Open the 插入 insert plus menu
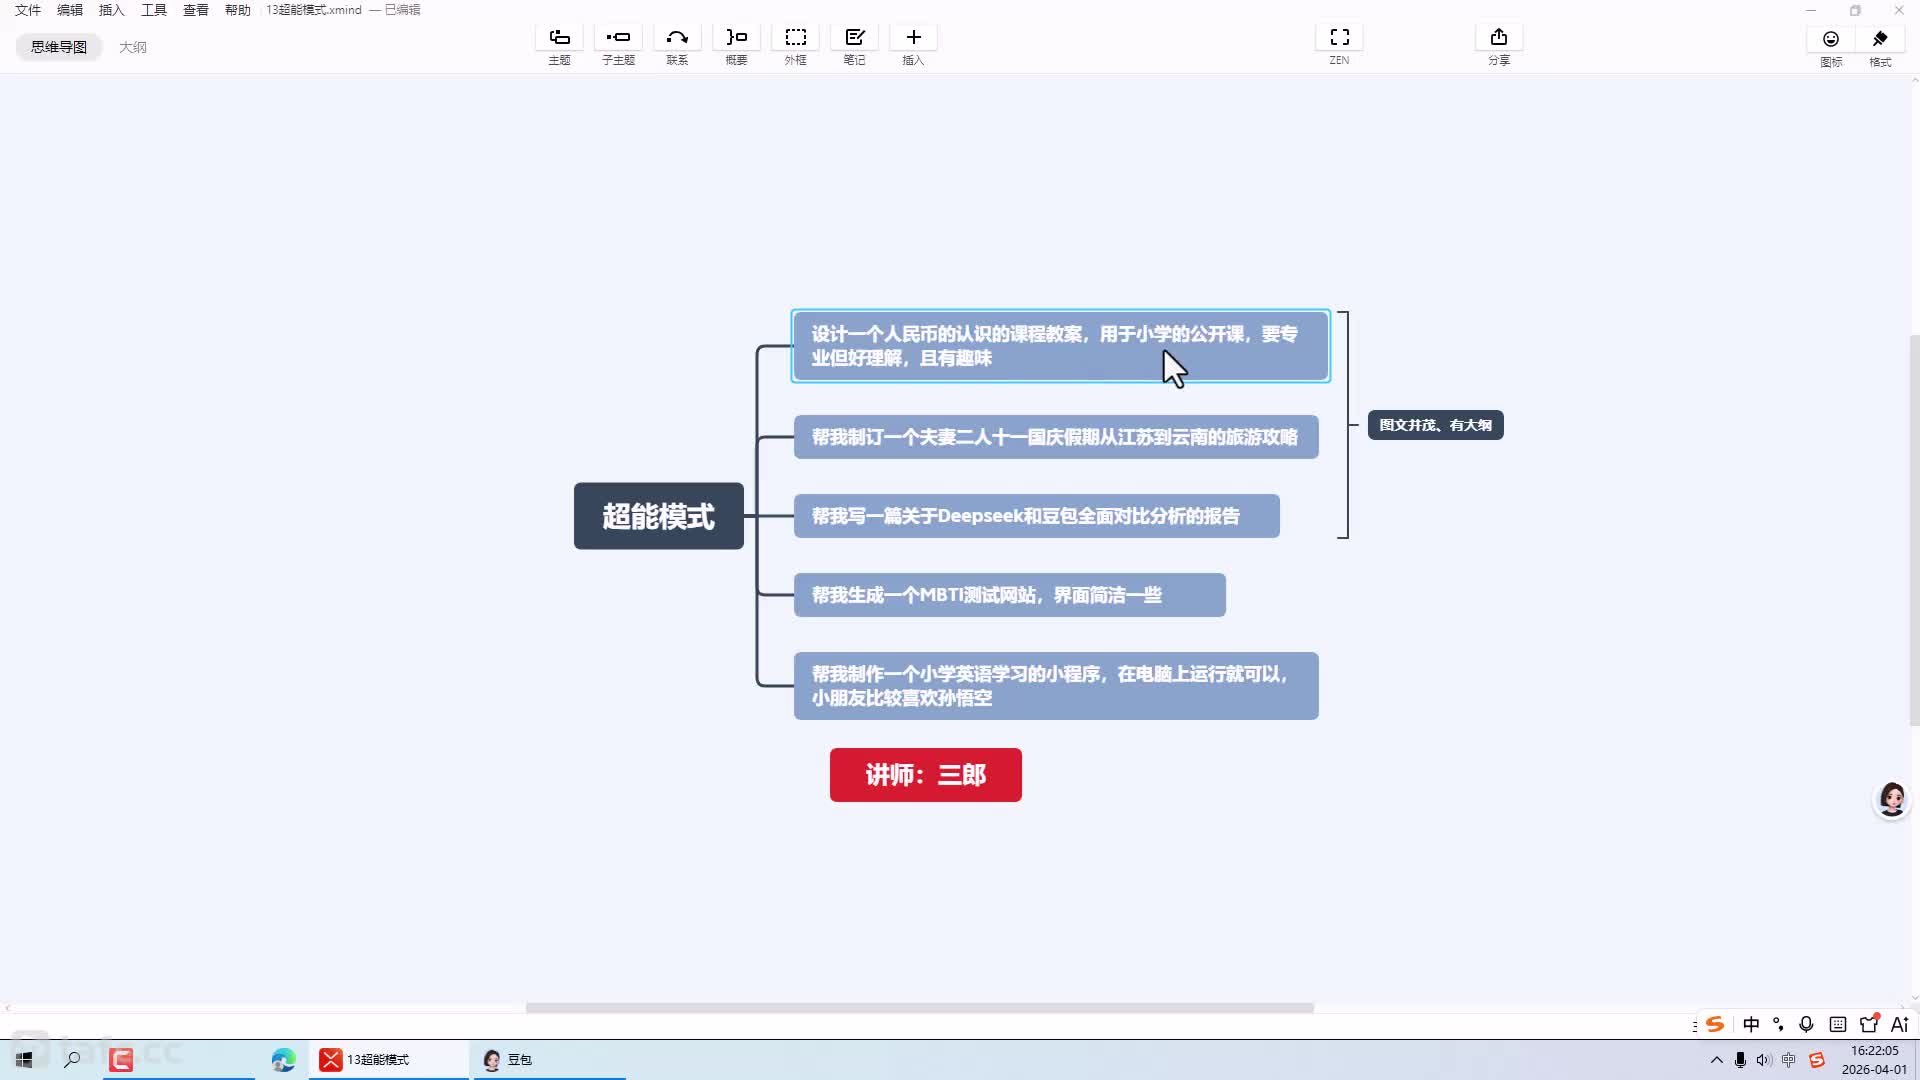The height and width of the screenshot is (1080, 1920). [913, 38]
